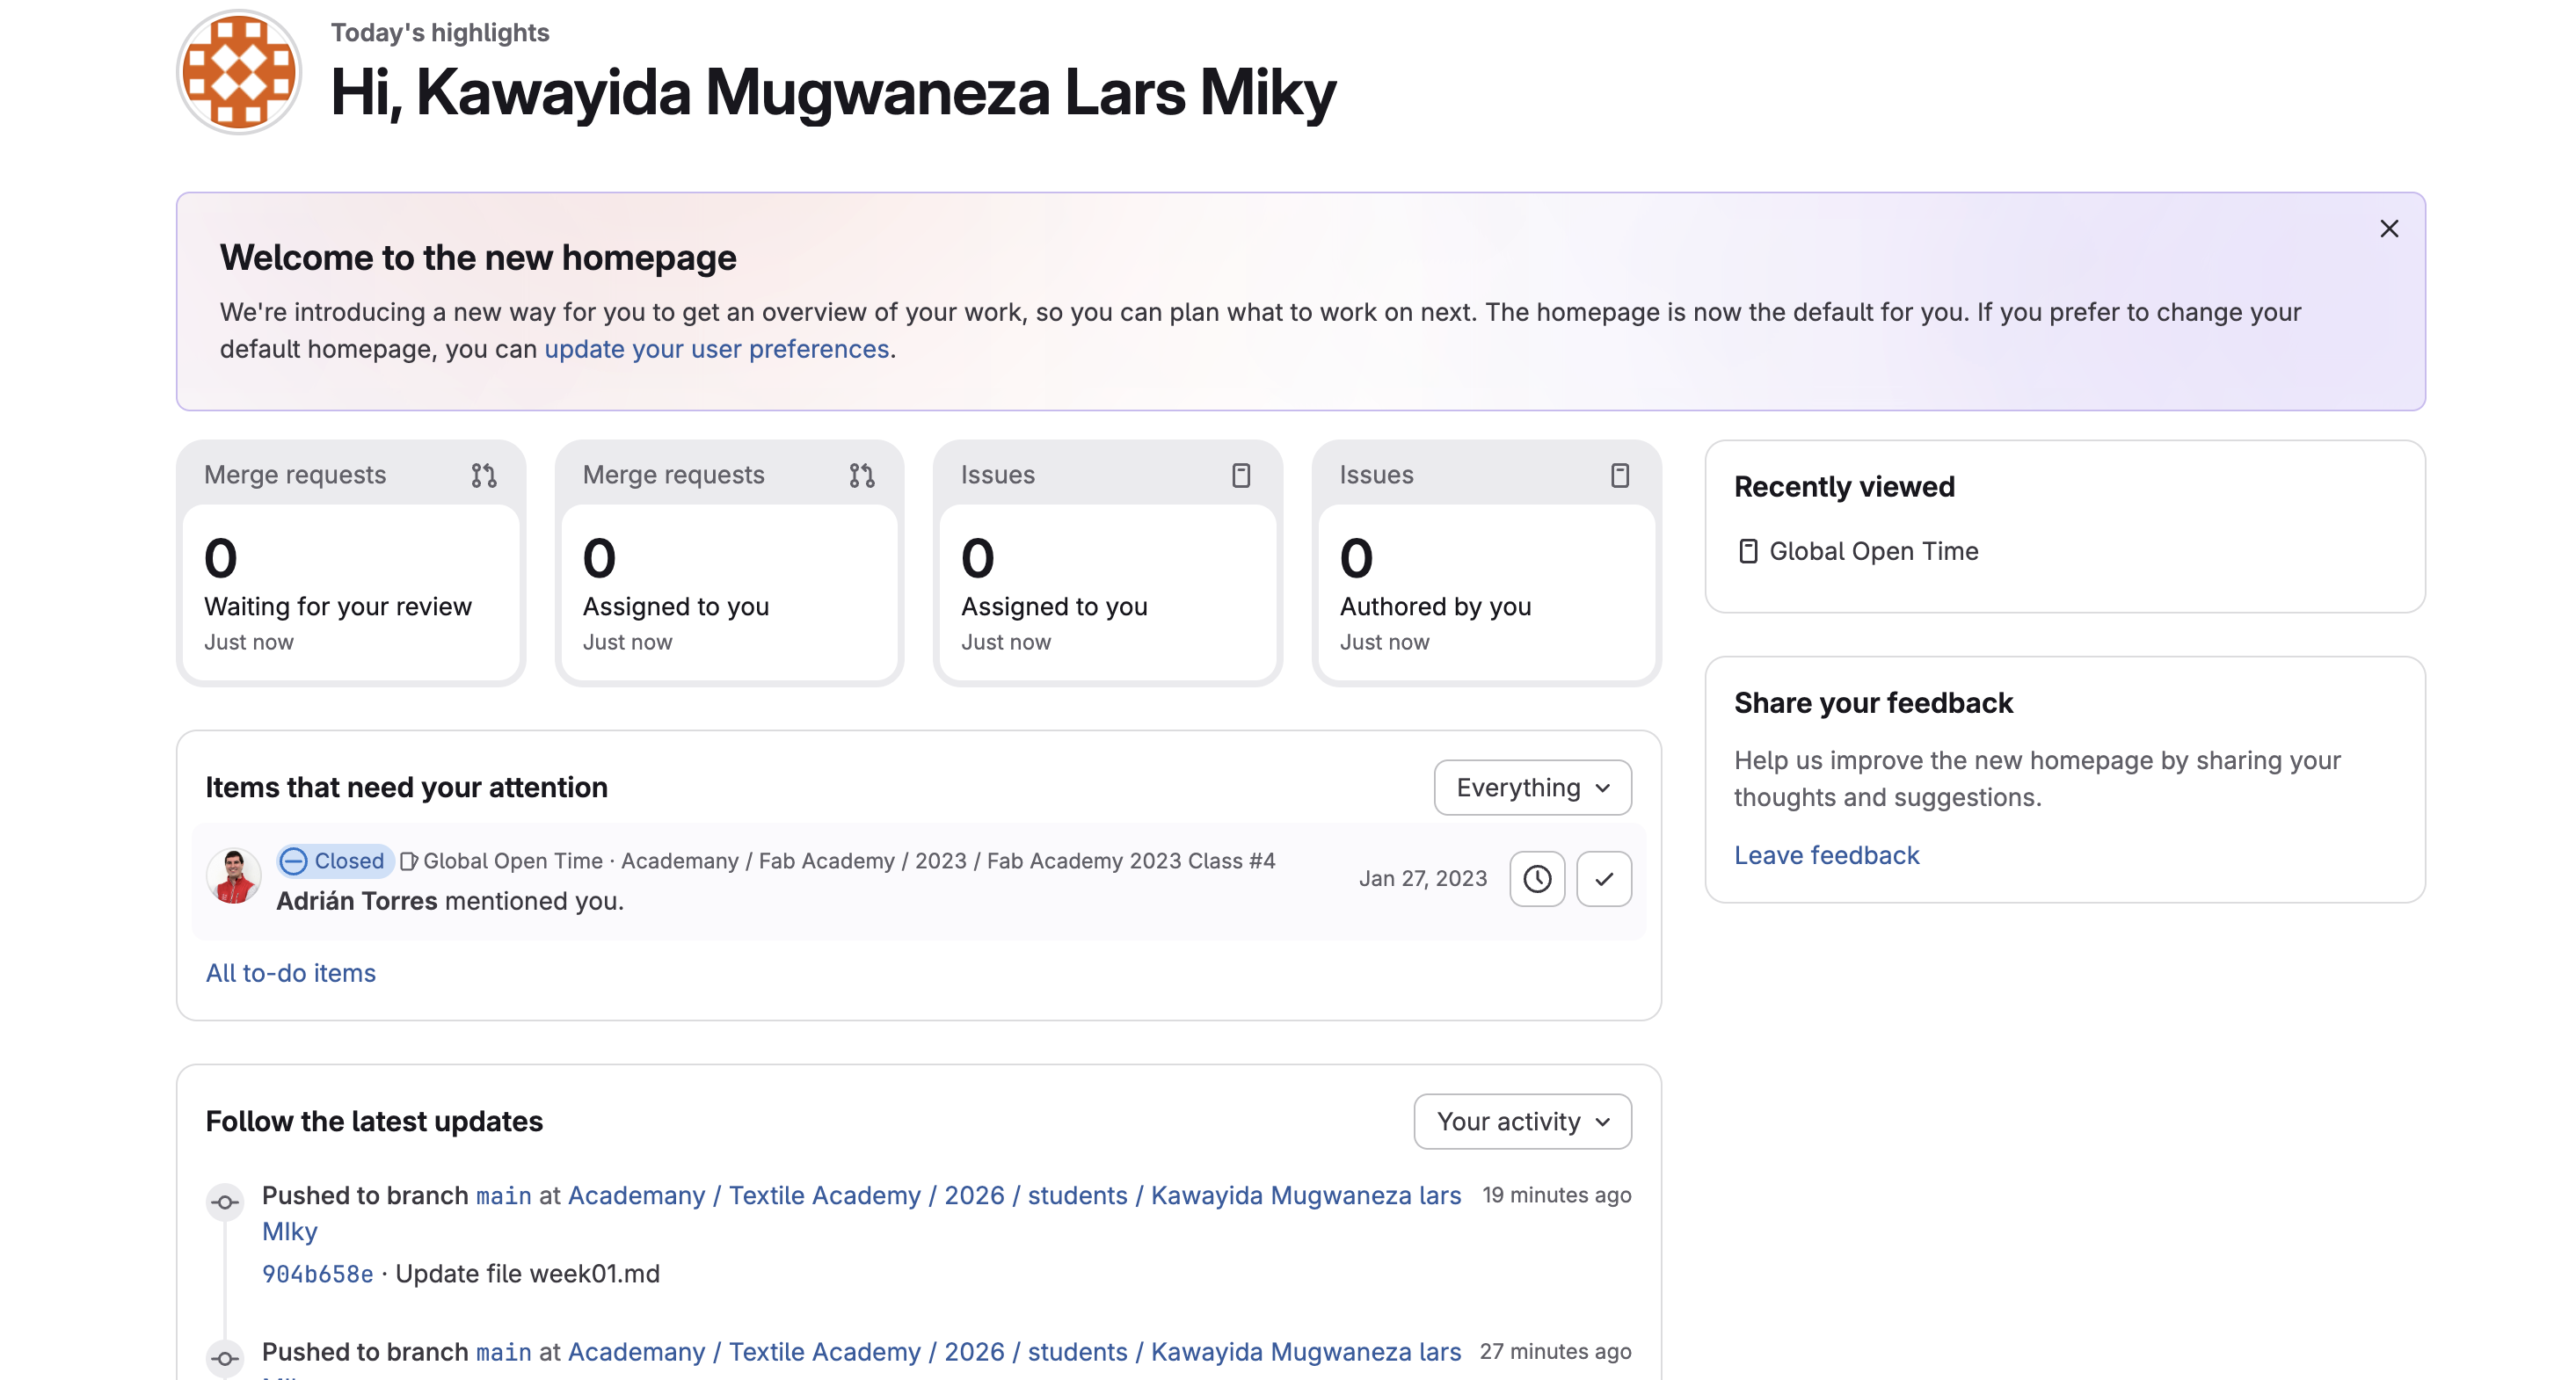Open the All to-do items link
This screenshot has height=1380, width=2576.
pos(290,973)
